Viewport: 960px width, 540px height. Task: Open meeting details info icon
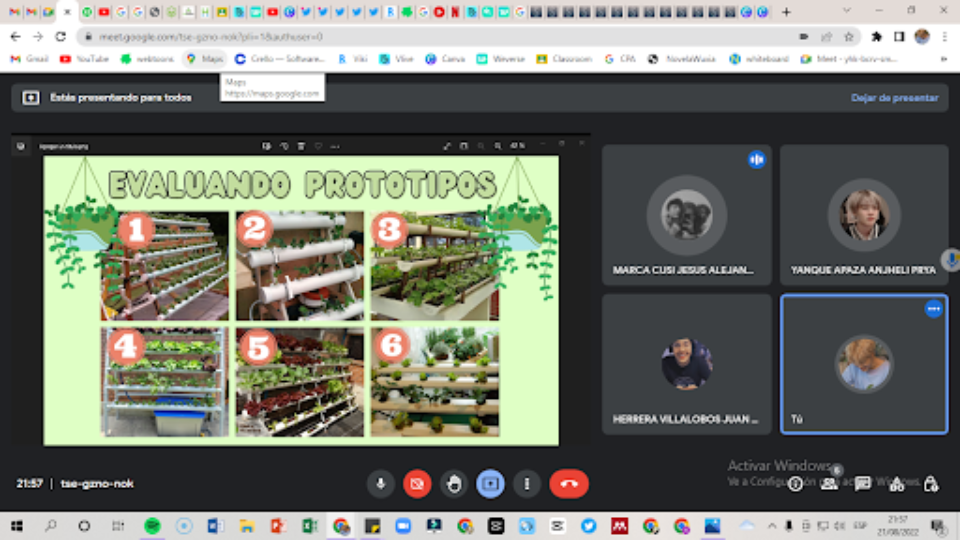(795, 484)
